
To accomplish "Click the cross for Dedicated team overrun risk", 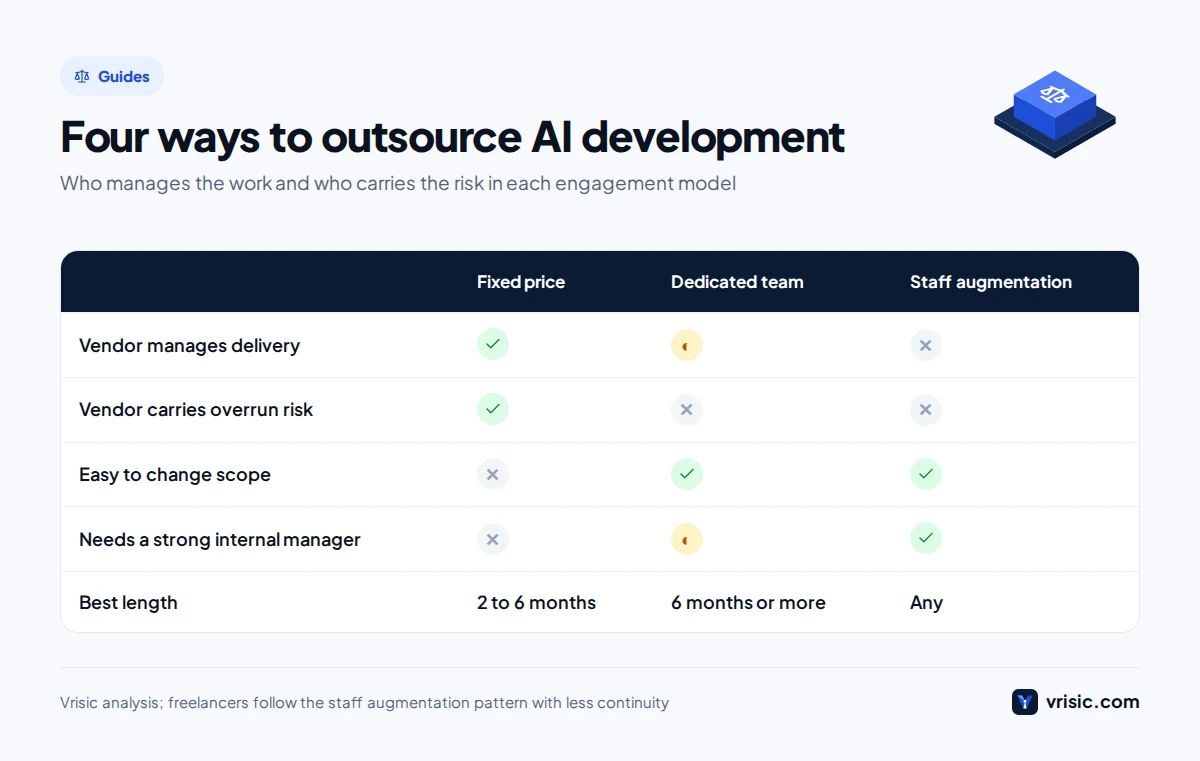I will pos(686,410).
